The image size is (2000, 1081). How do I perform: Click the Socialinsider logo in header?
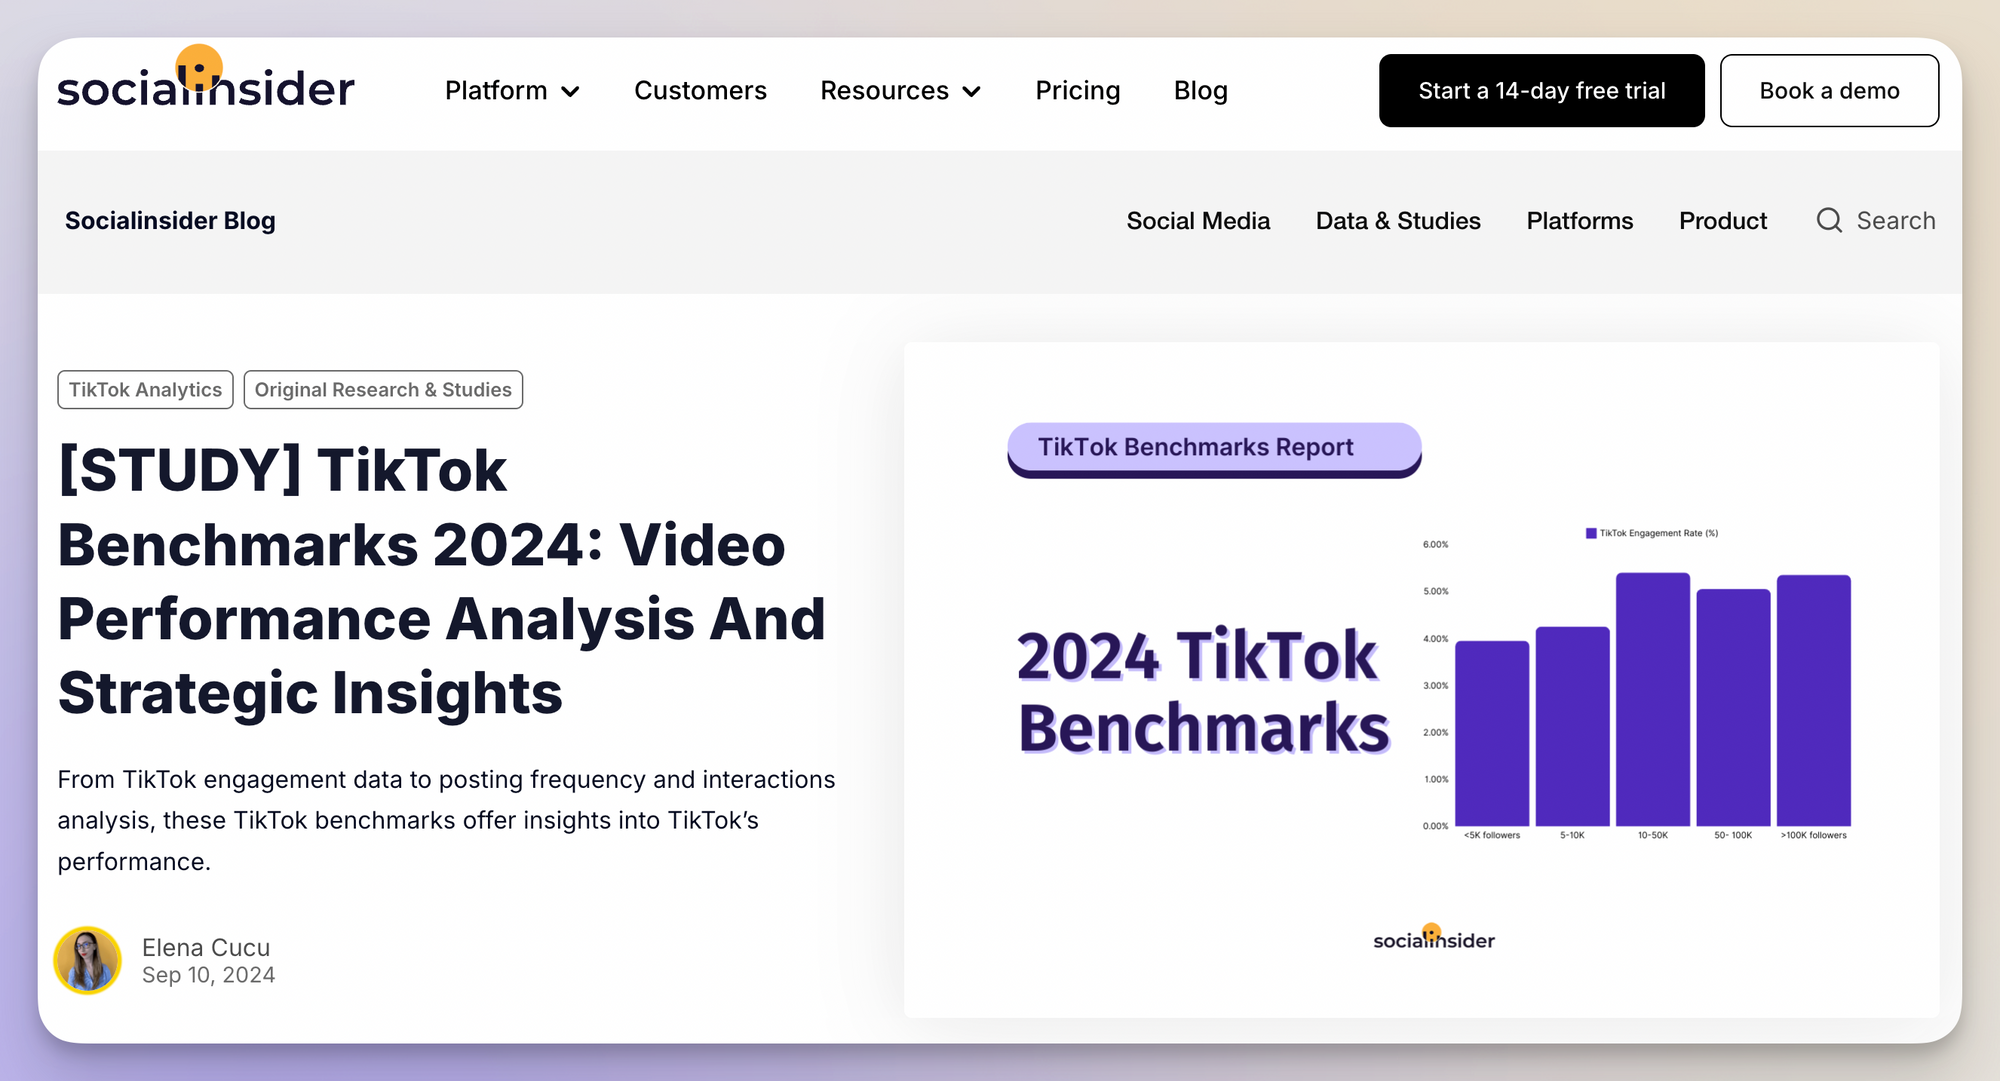pyautogui.click(x=206, y=78)
